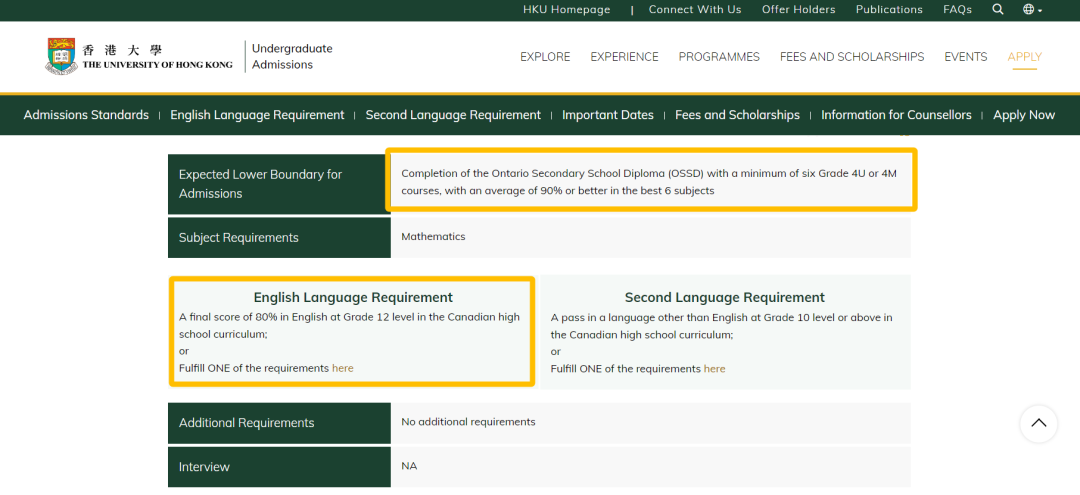
Task: Open Important Dates section
Action: (x=608, y=115)
